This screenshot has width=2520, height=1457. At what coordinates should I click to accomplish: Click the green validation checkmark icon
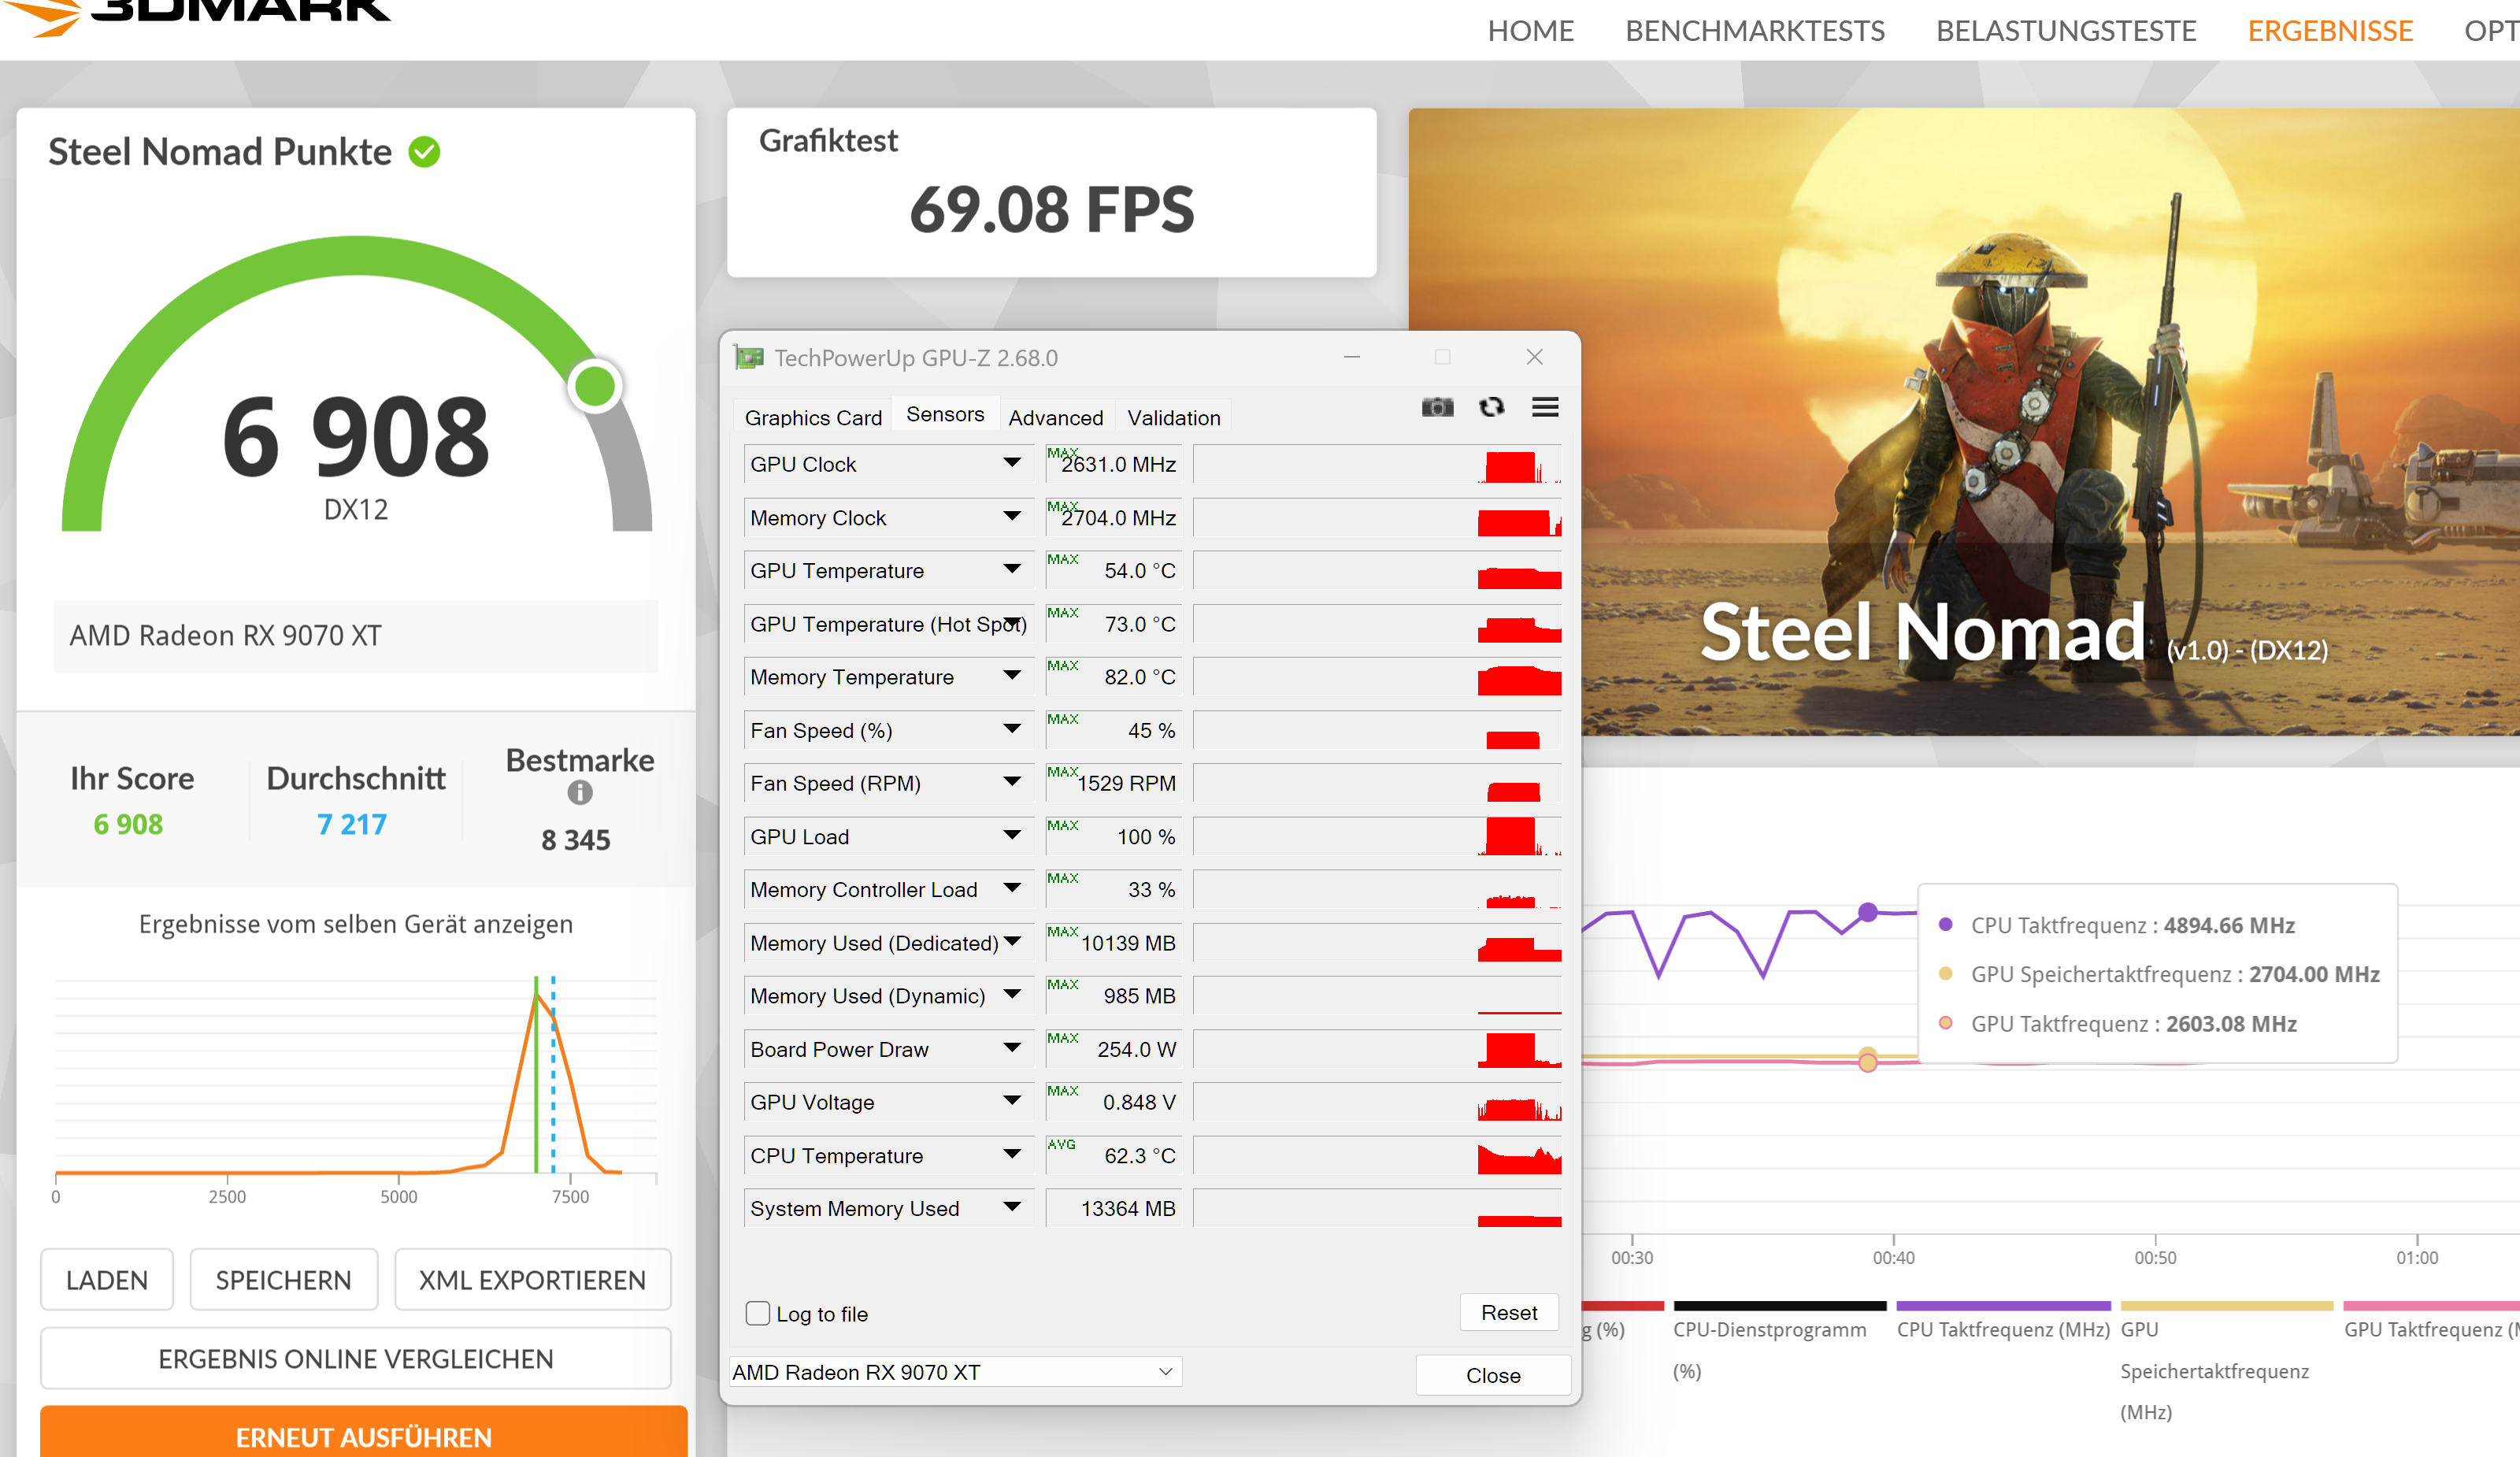click(x=424, y=152)
